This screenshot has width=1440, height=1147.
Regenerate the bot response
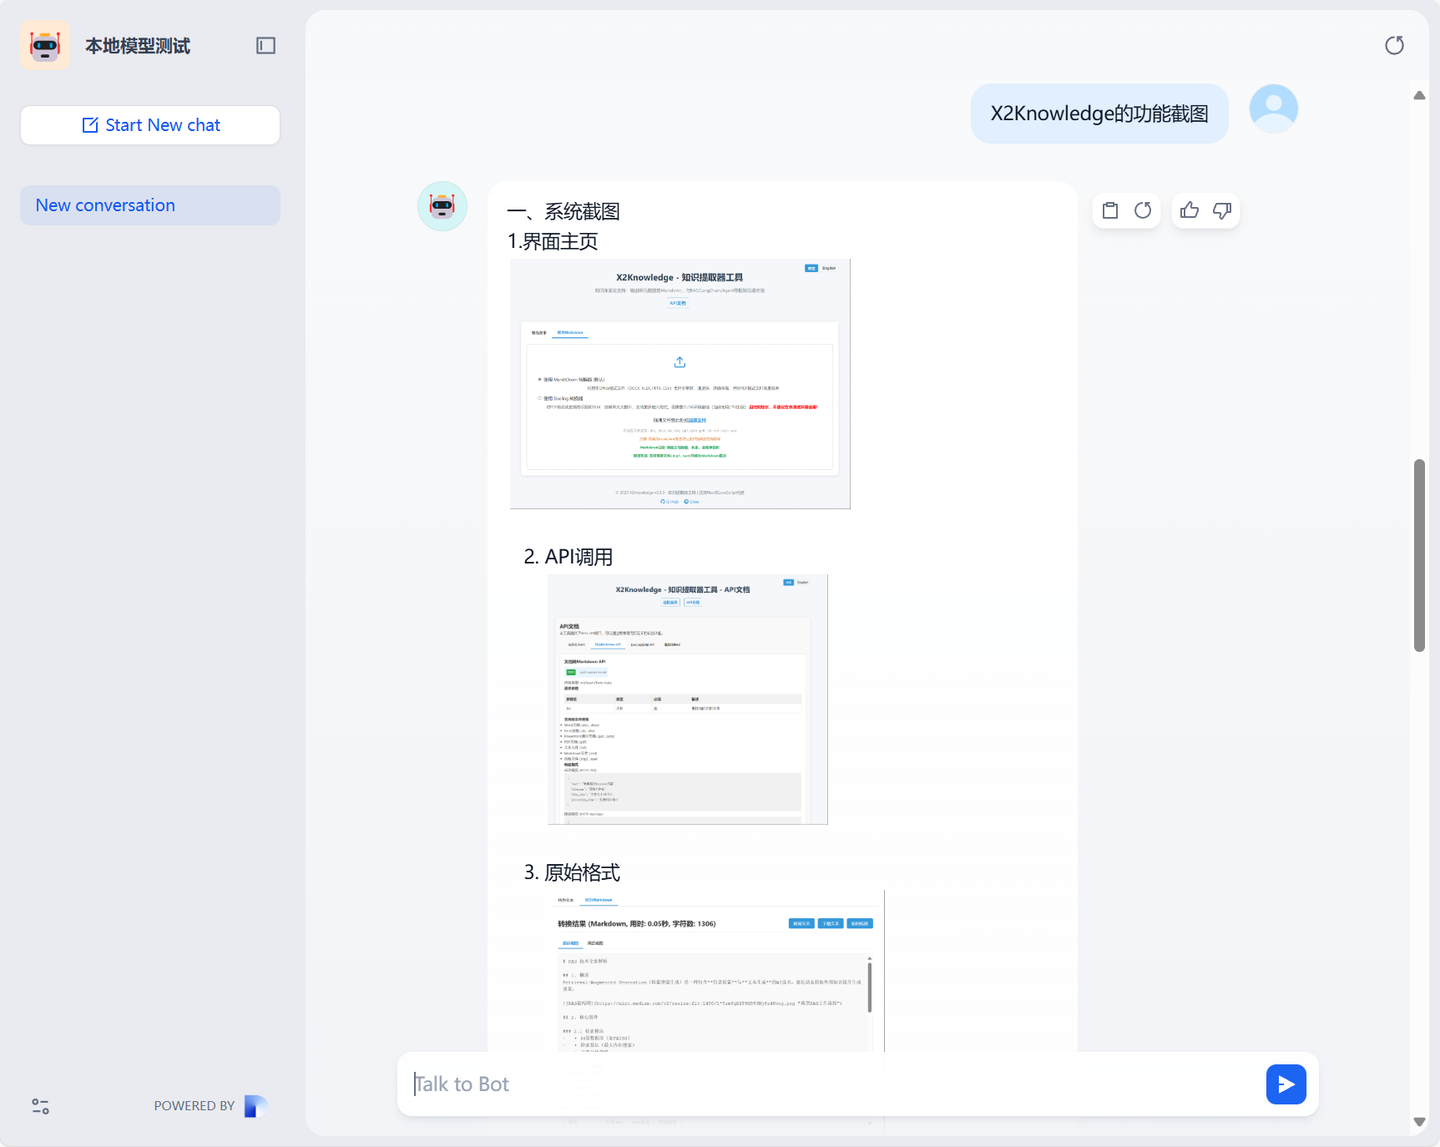click(1143, 210)
